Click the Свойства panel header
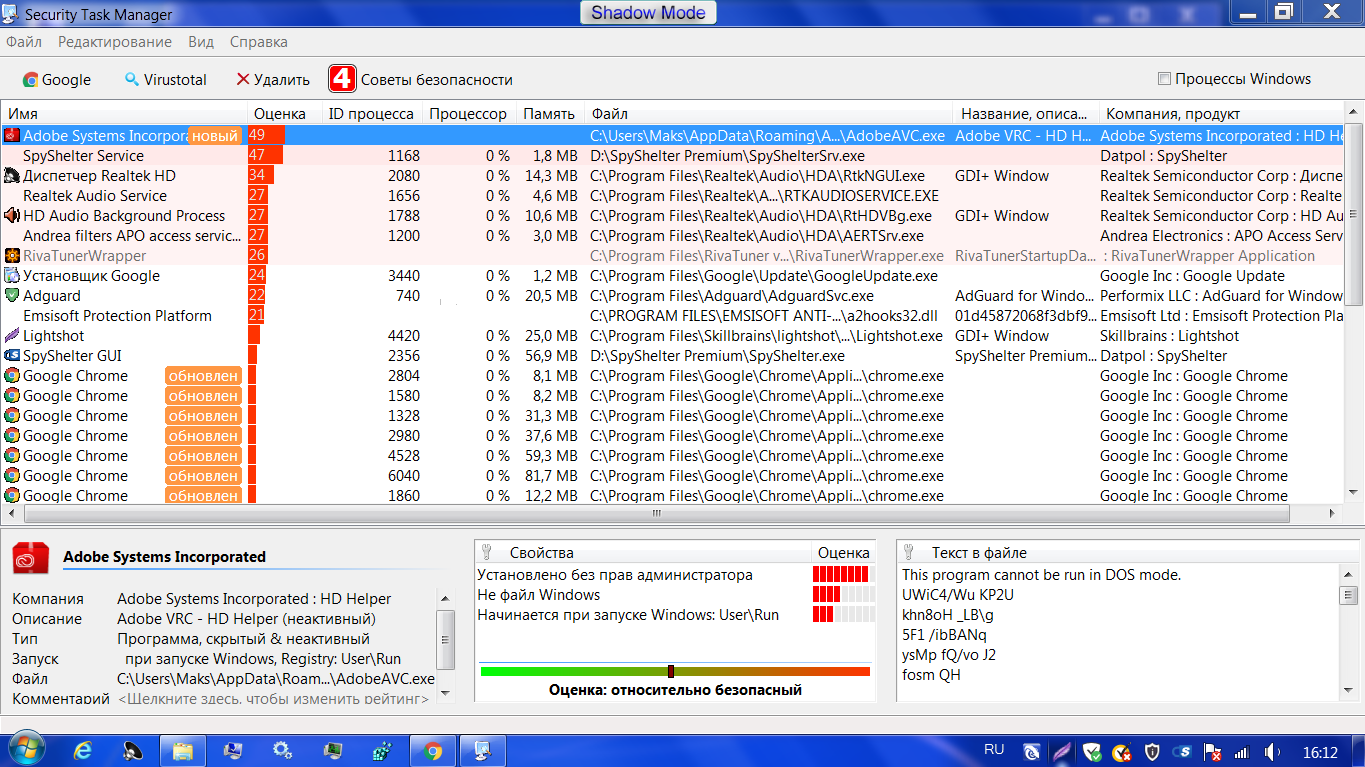Image resolution: width=1365 pixels, height=767 pixels. [x=642, y=552]
